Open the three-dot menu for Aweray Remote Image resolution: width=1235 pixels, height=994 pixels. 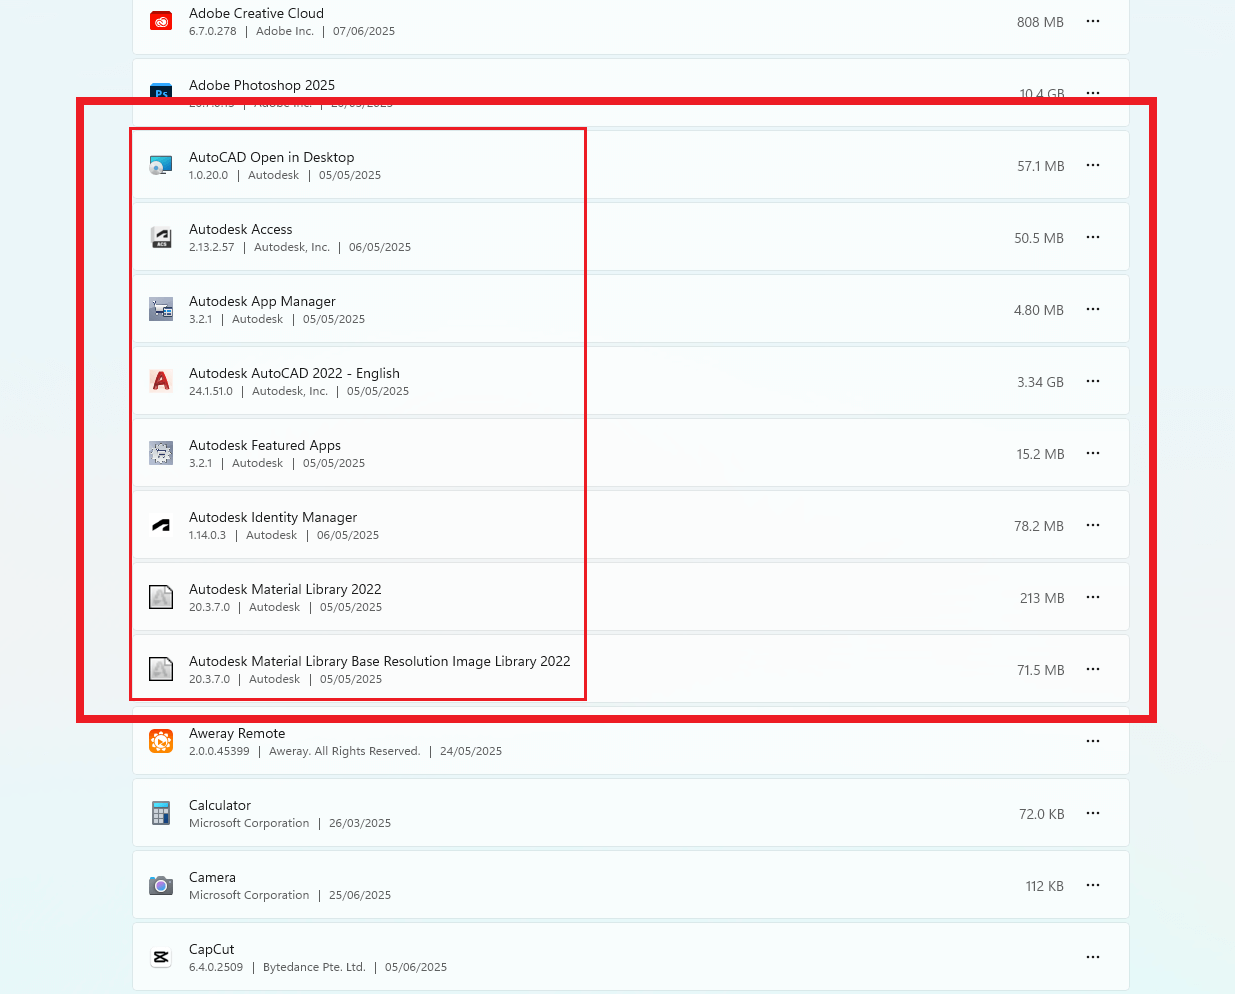[x=1093, y=741]
